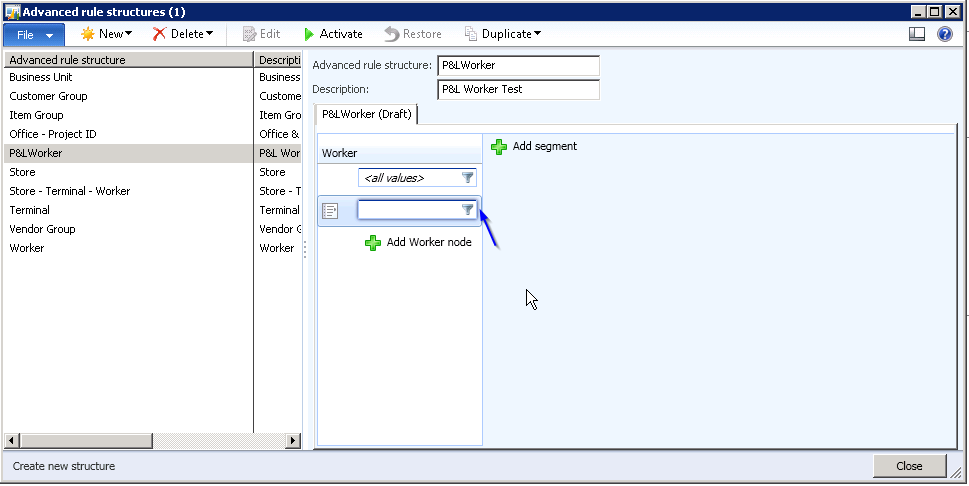Click the Add Worker node plus icon
This screenshot has width=969, height=486.
coord(373,243)
